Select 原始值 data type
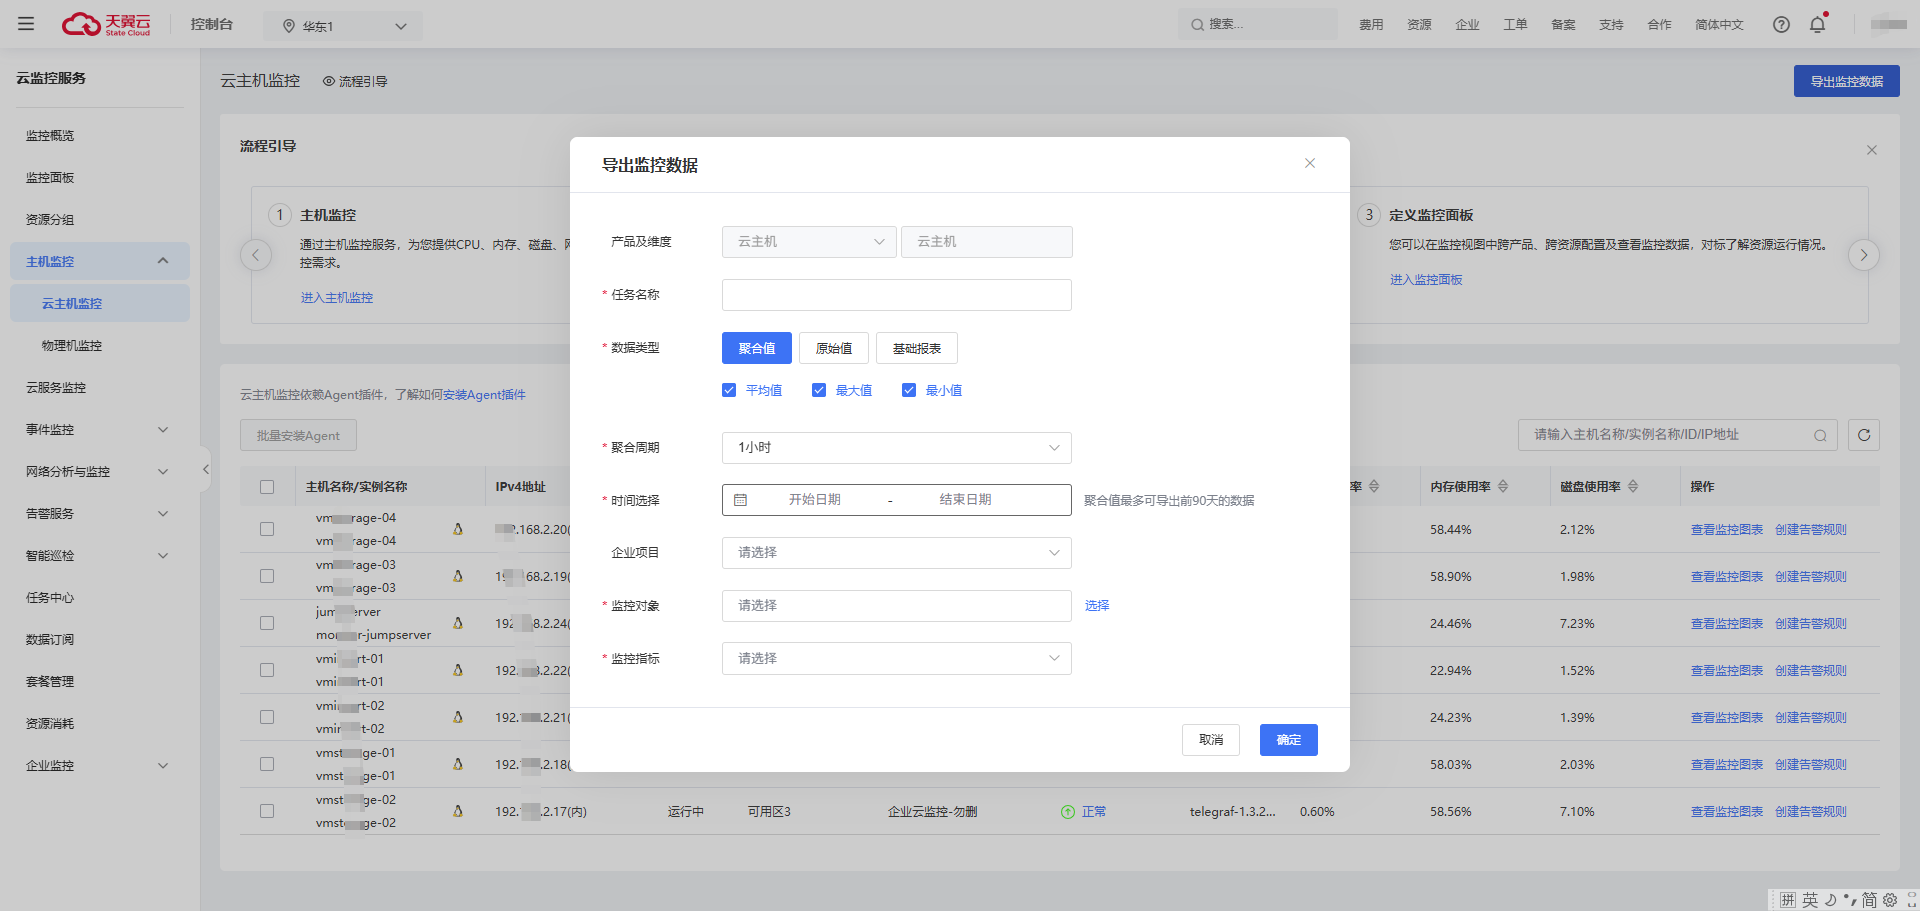 click(834, 348)
